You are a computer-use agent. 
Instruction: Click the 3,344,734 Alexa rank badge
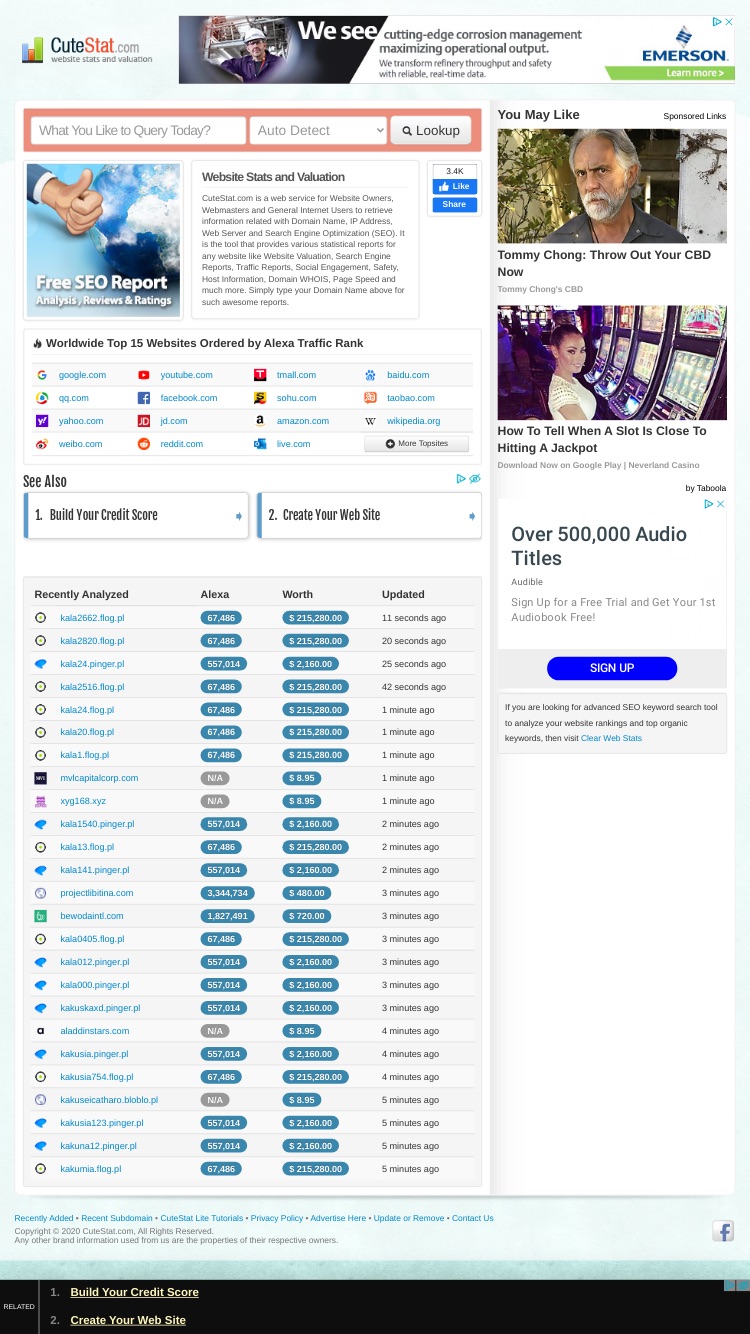[227, 893]
